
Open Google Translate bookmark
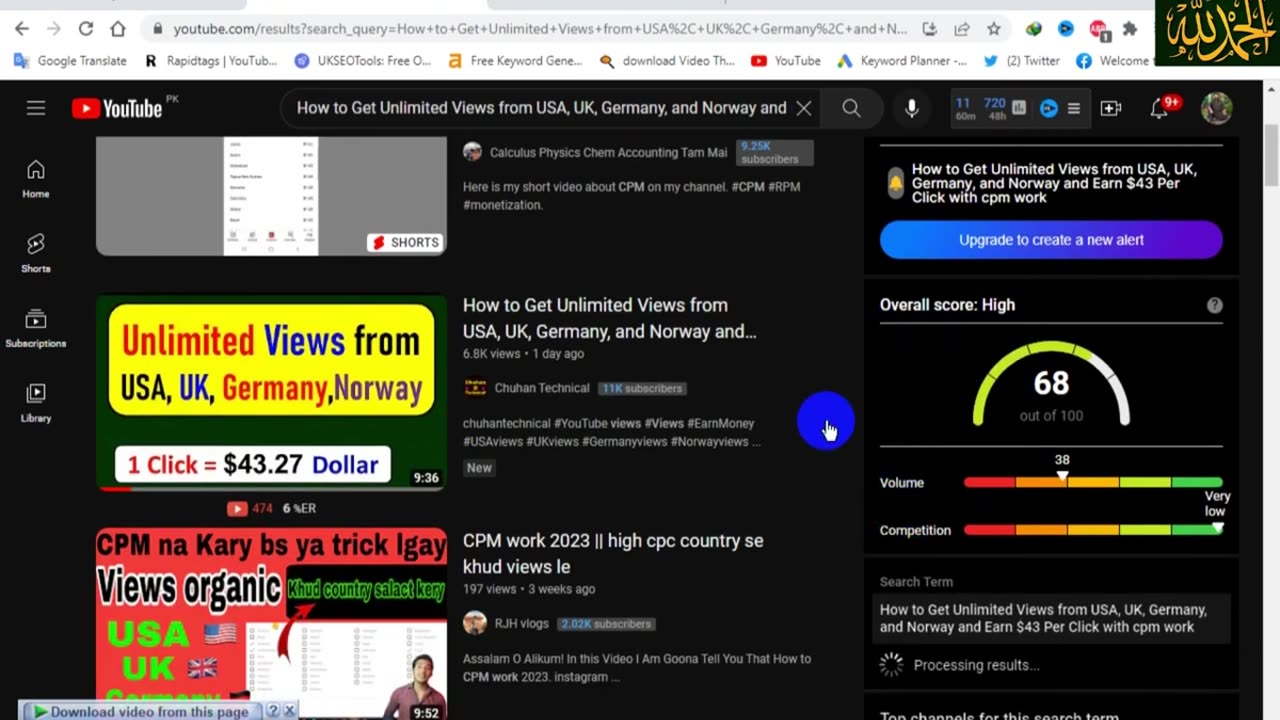click(71, 61)
